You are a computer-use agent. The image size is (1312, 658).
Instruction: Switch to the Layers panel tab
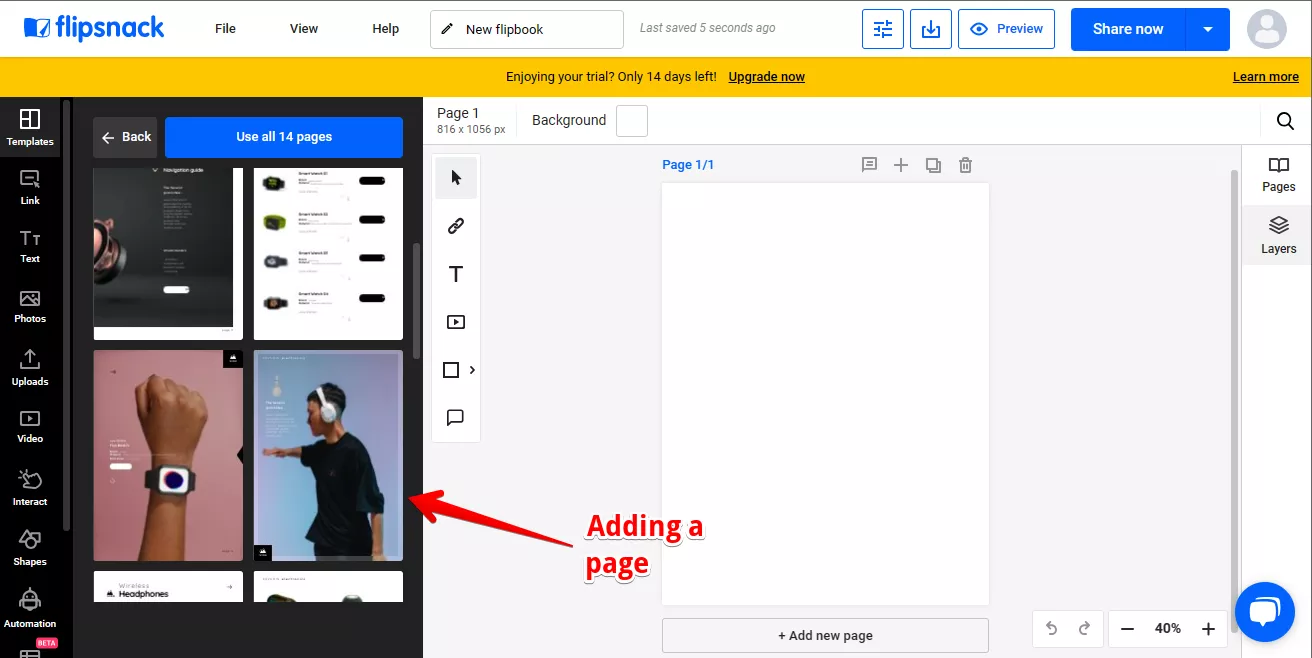(x=1278, y=236)
